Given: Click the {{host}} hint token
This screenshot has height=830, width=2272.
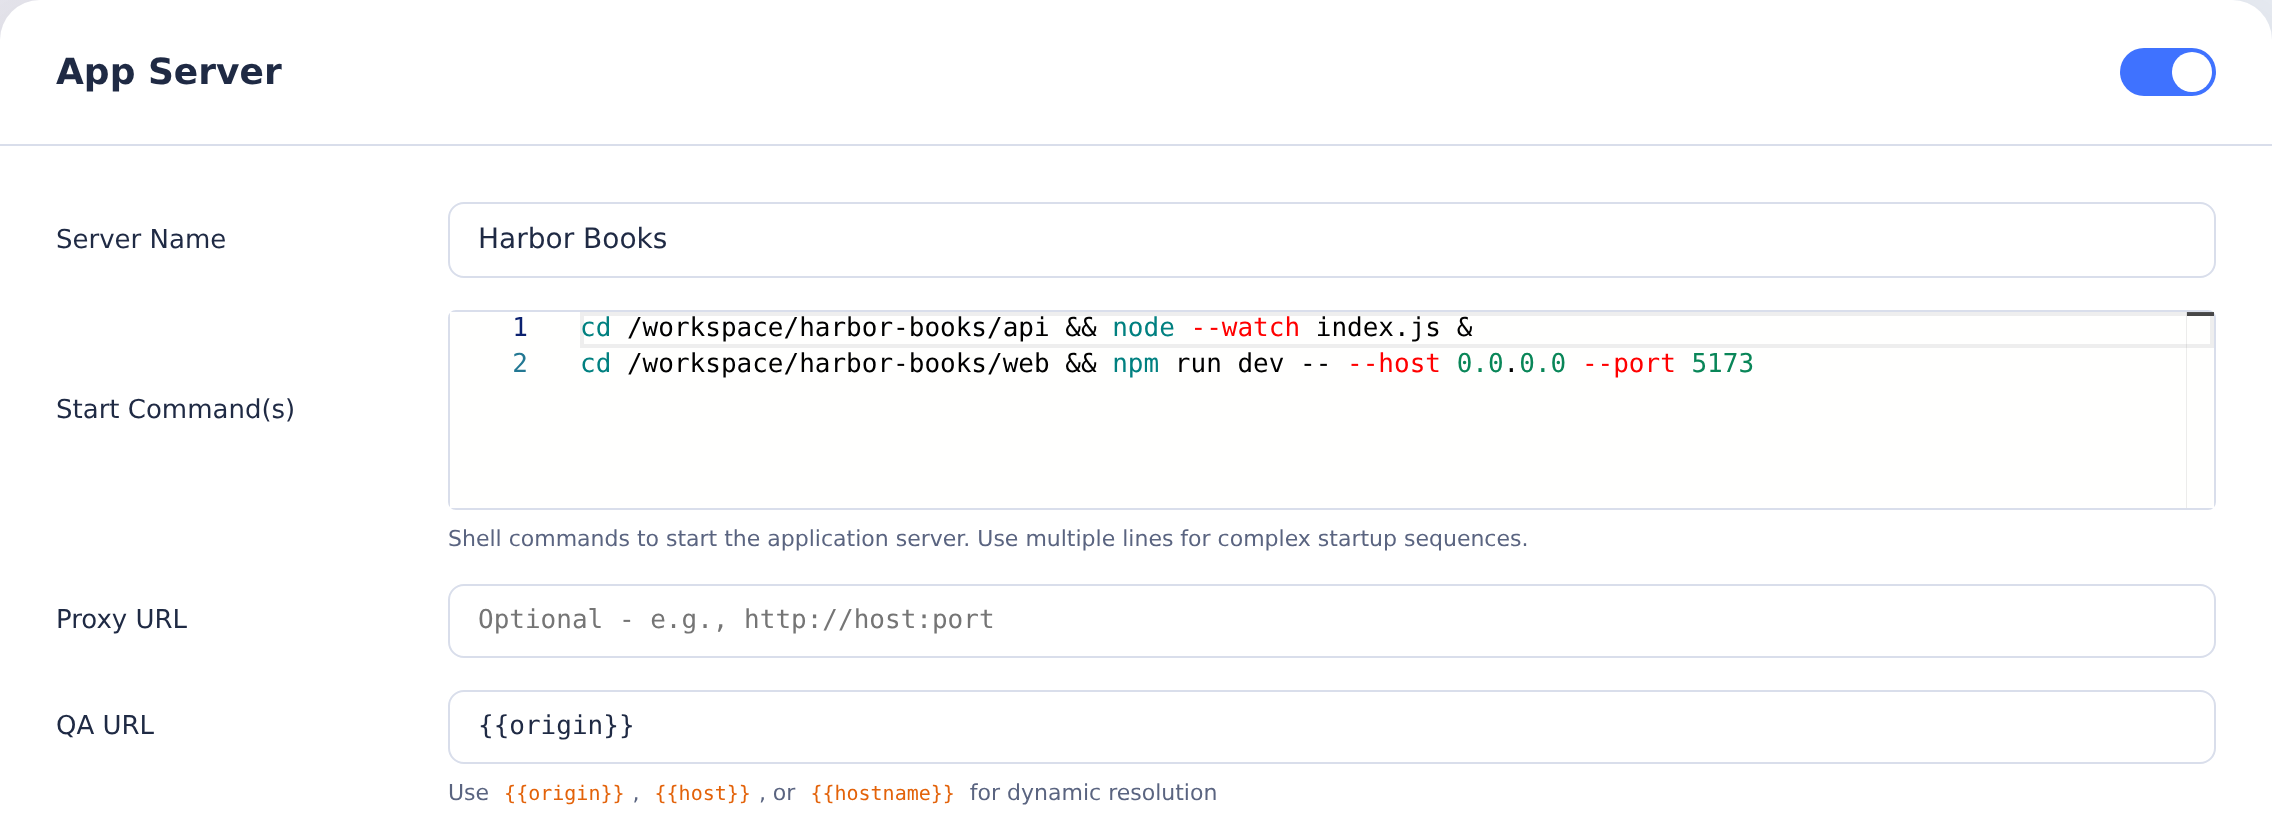Looking at the screenshot, I should tap(702, 793).
